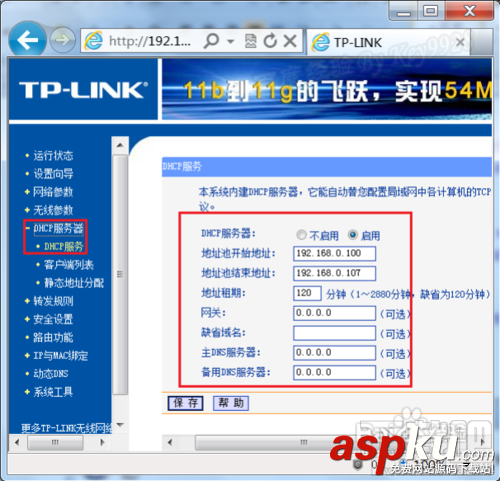
Task: Click sidebar horizontal scrollbar thumb
Action: coord(55,442)
